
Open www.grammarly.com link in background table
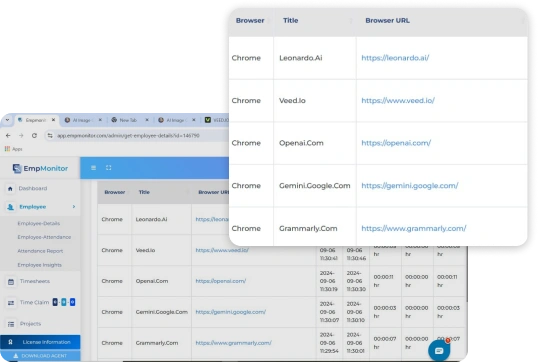coord(233,343)
